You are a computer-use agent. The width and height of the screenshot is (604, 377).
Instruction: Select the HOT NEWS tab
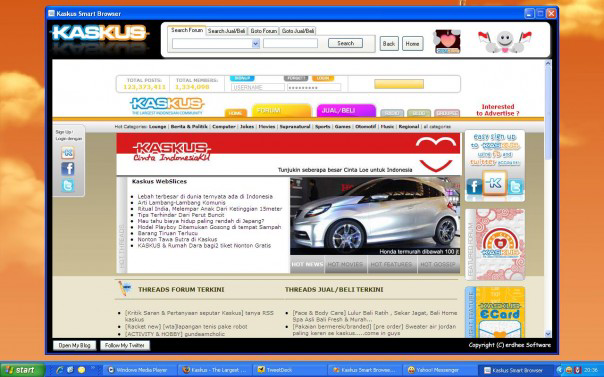click(307, 264)
